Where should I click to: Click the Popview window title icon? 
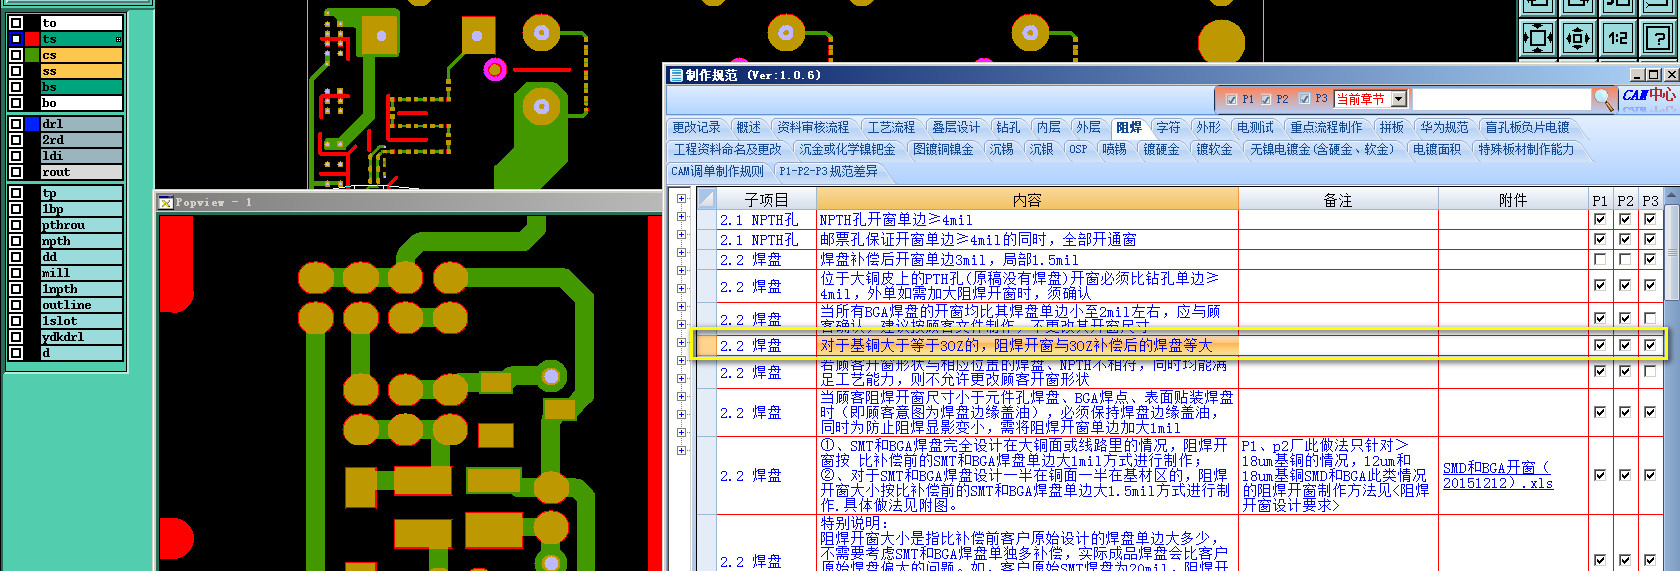(166, 202)
